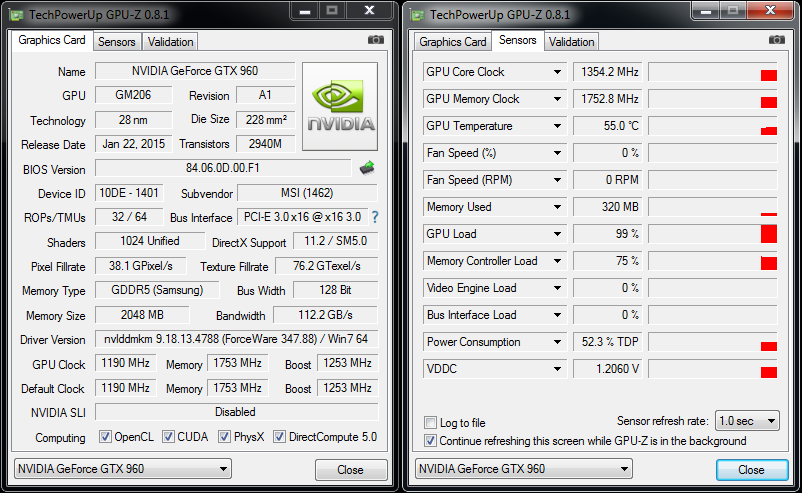This screenshot has height=493, width=802.
Task: Click the Device ID 10DE - 1401 field
Action: click(x=129, y=193)
